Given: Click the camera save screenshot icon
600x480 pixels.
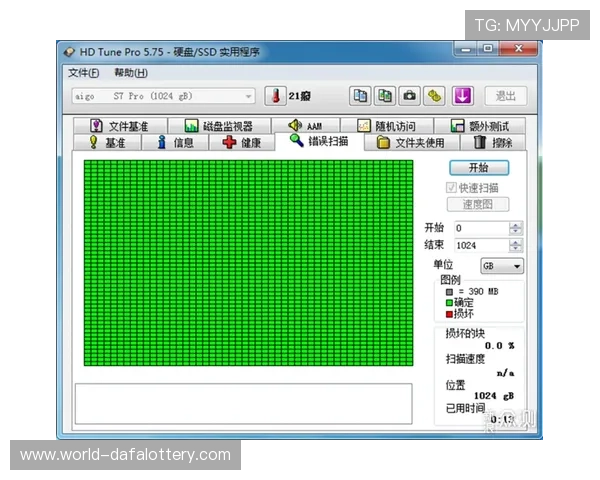Looking at the screenshot, I should point(409,96).
